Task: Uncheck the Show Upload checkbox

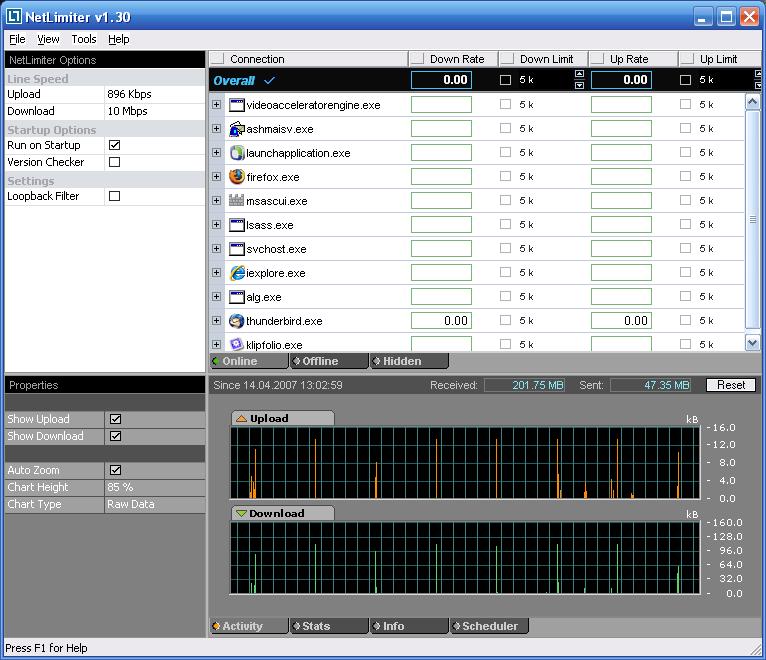Action: click(116, 419)
